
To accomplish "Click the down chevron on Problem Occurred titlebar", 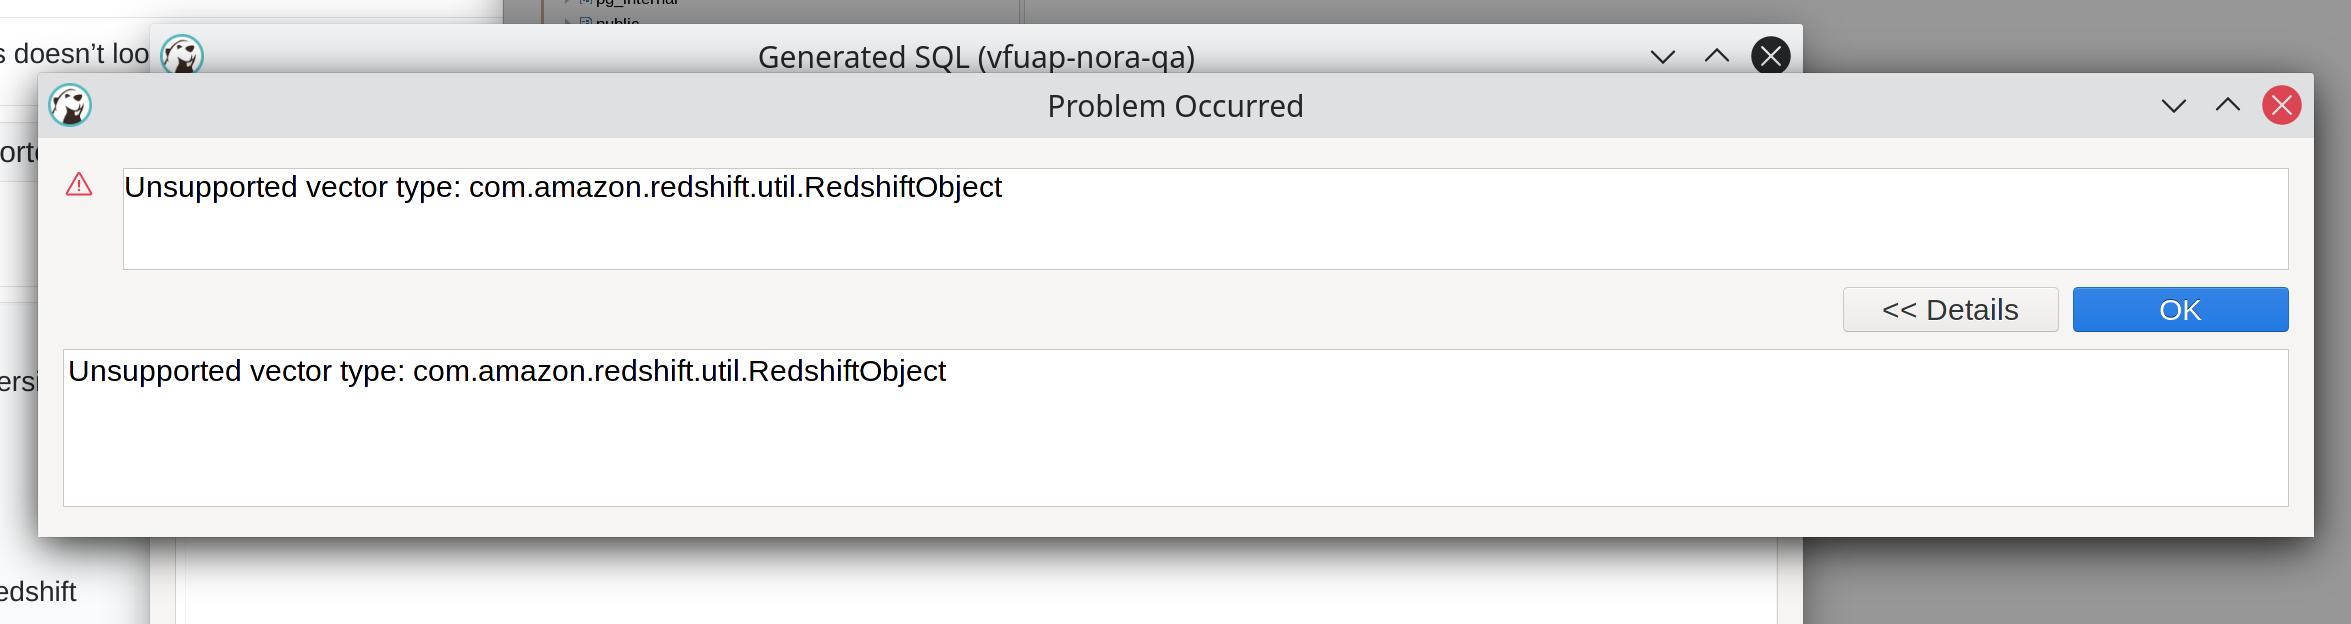I will tap(2172, 105).
